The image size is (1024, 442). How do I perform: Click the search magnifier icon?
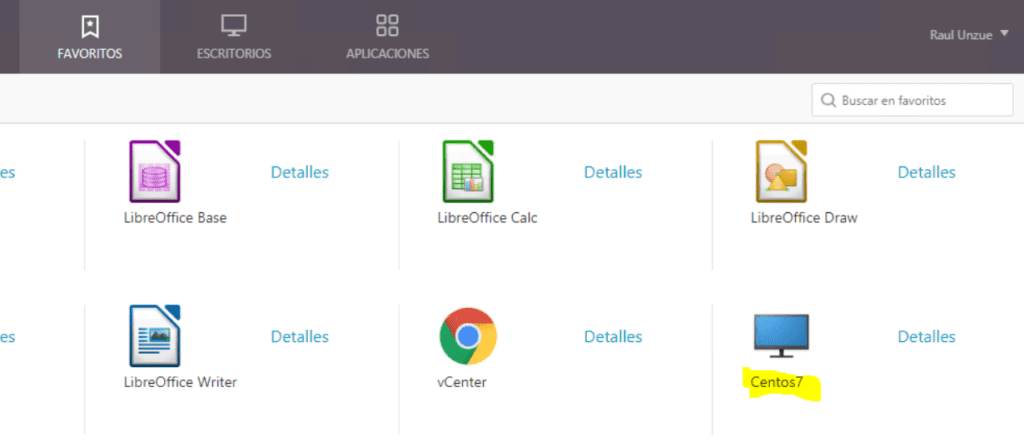coord(828,101)
